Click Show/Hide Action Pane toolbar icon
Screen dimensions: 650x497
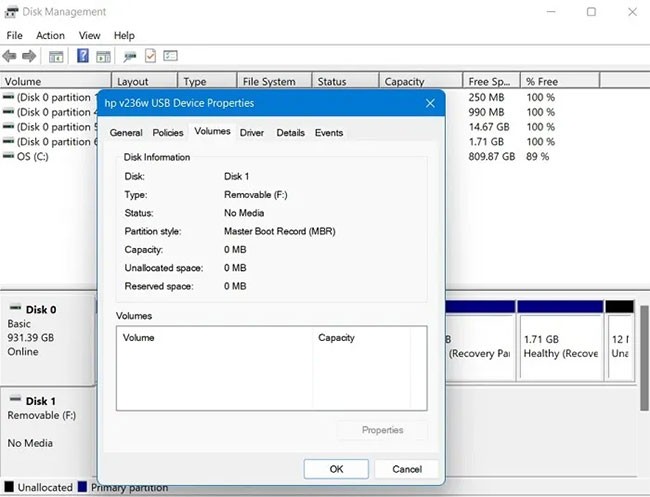(x=102, y=56)
